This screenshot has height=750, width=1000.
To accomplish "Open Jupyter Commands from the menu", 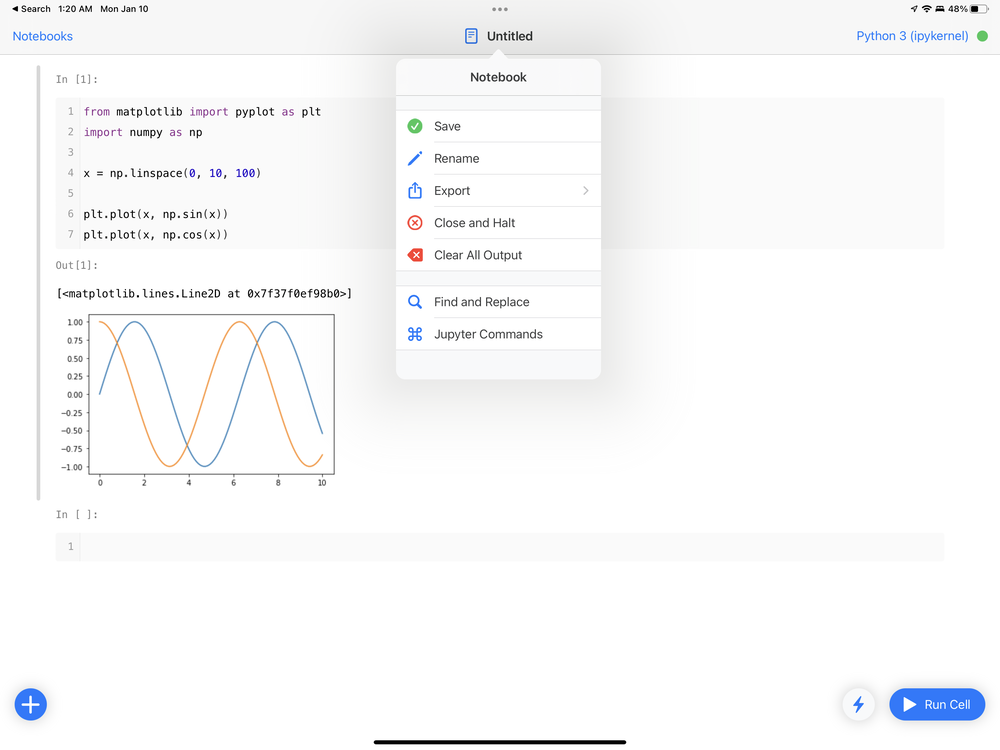I will [498, 334].
